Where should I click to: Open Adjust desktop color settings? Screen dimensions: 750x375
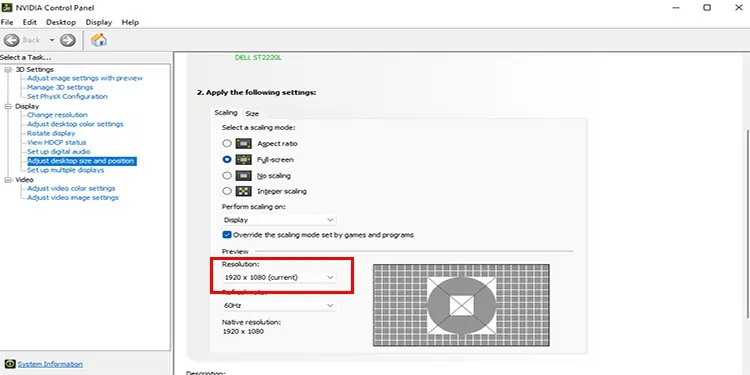point(75,124)
